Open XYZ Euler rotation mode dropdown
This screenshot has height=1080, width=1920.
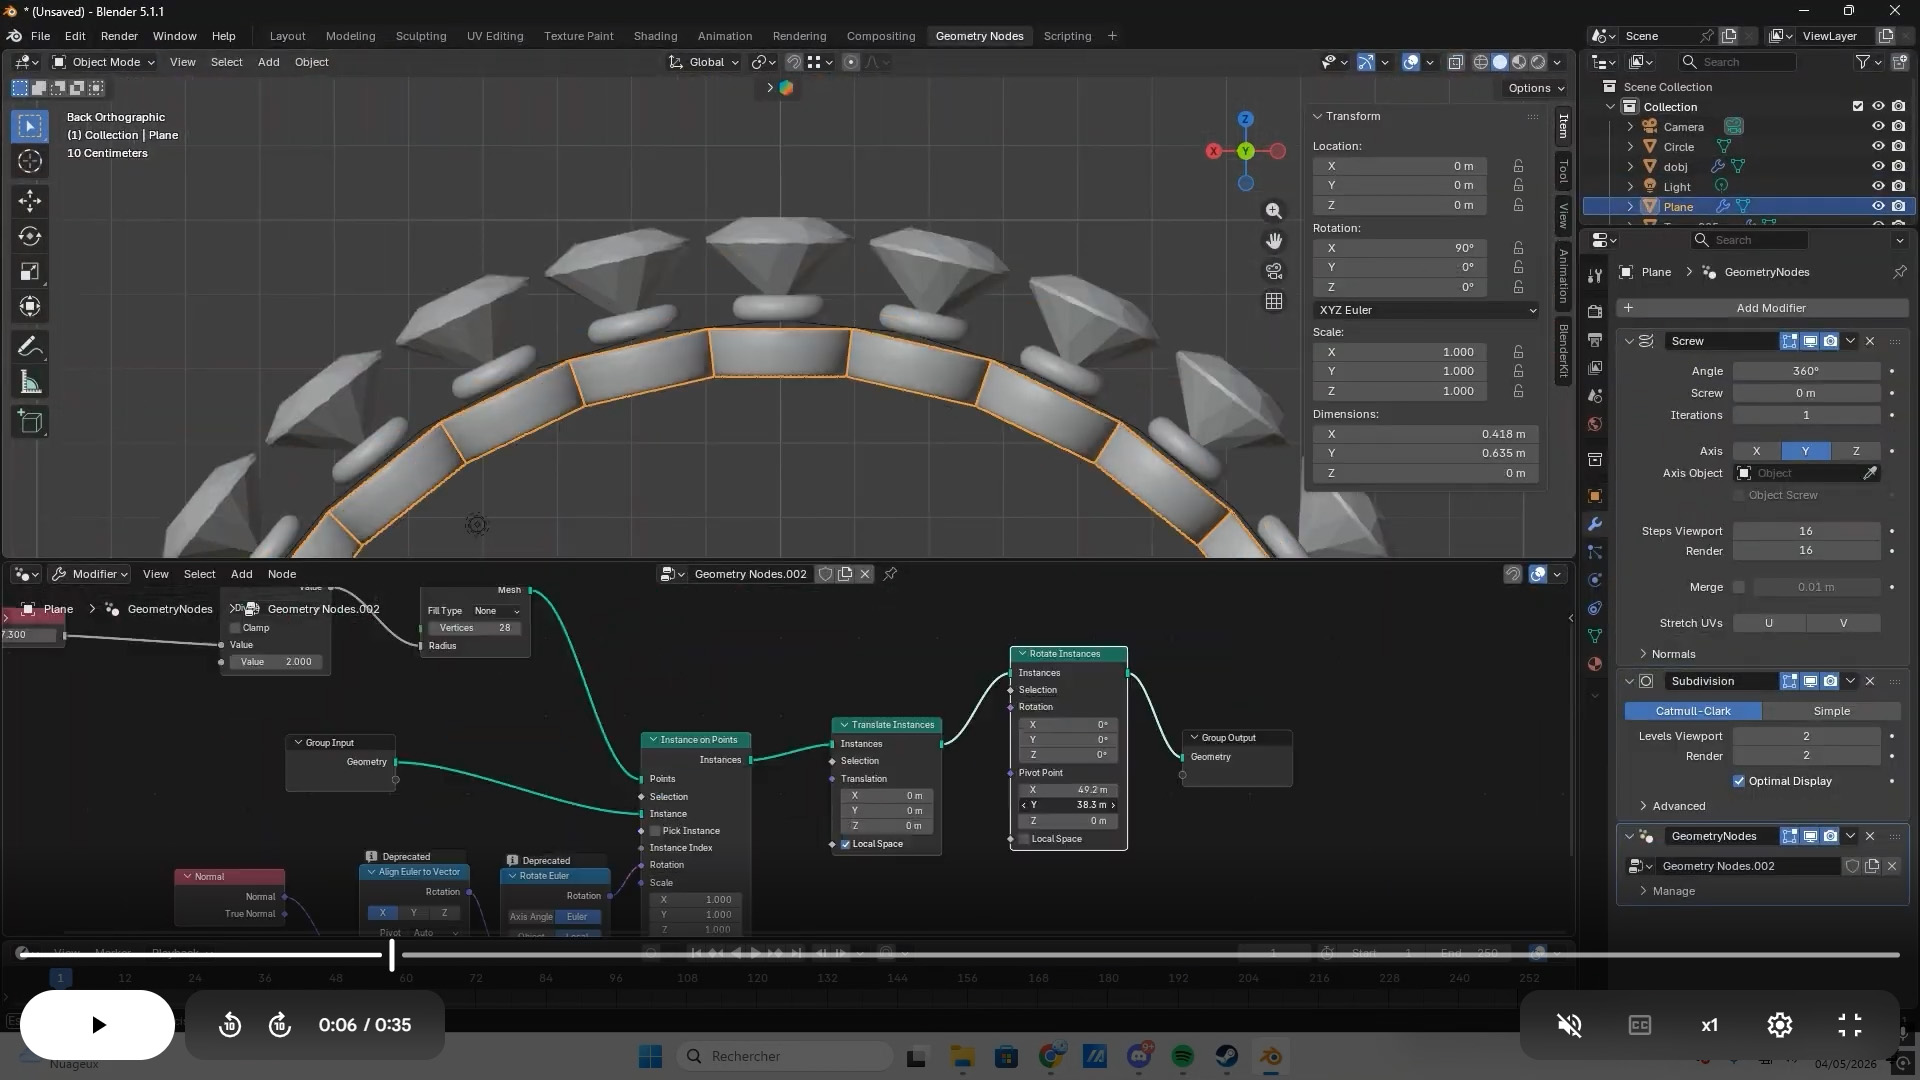(x=1426, y=310)
